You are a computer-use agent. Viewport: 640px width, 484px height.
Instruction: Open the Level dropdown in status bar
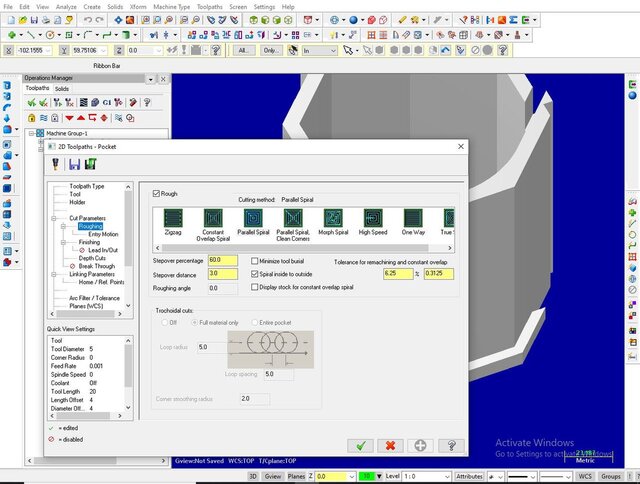click(447, 476)
